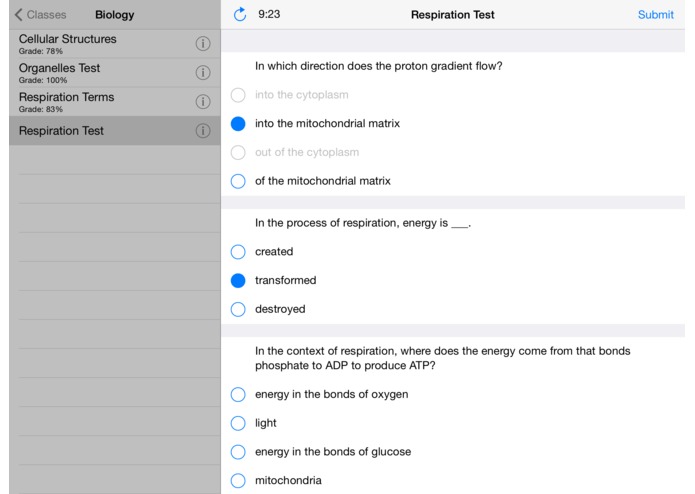Open info for Organelles Test
Image resolution: width=695 pixels, height=494 pixels.
click(x=203, y=73)
